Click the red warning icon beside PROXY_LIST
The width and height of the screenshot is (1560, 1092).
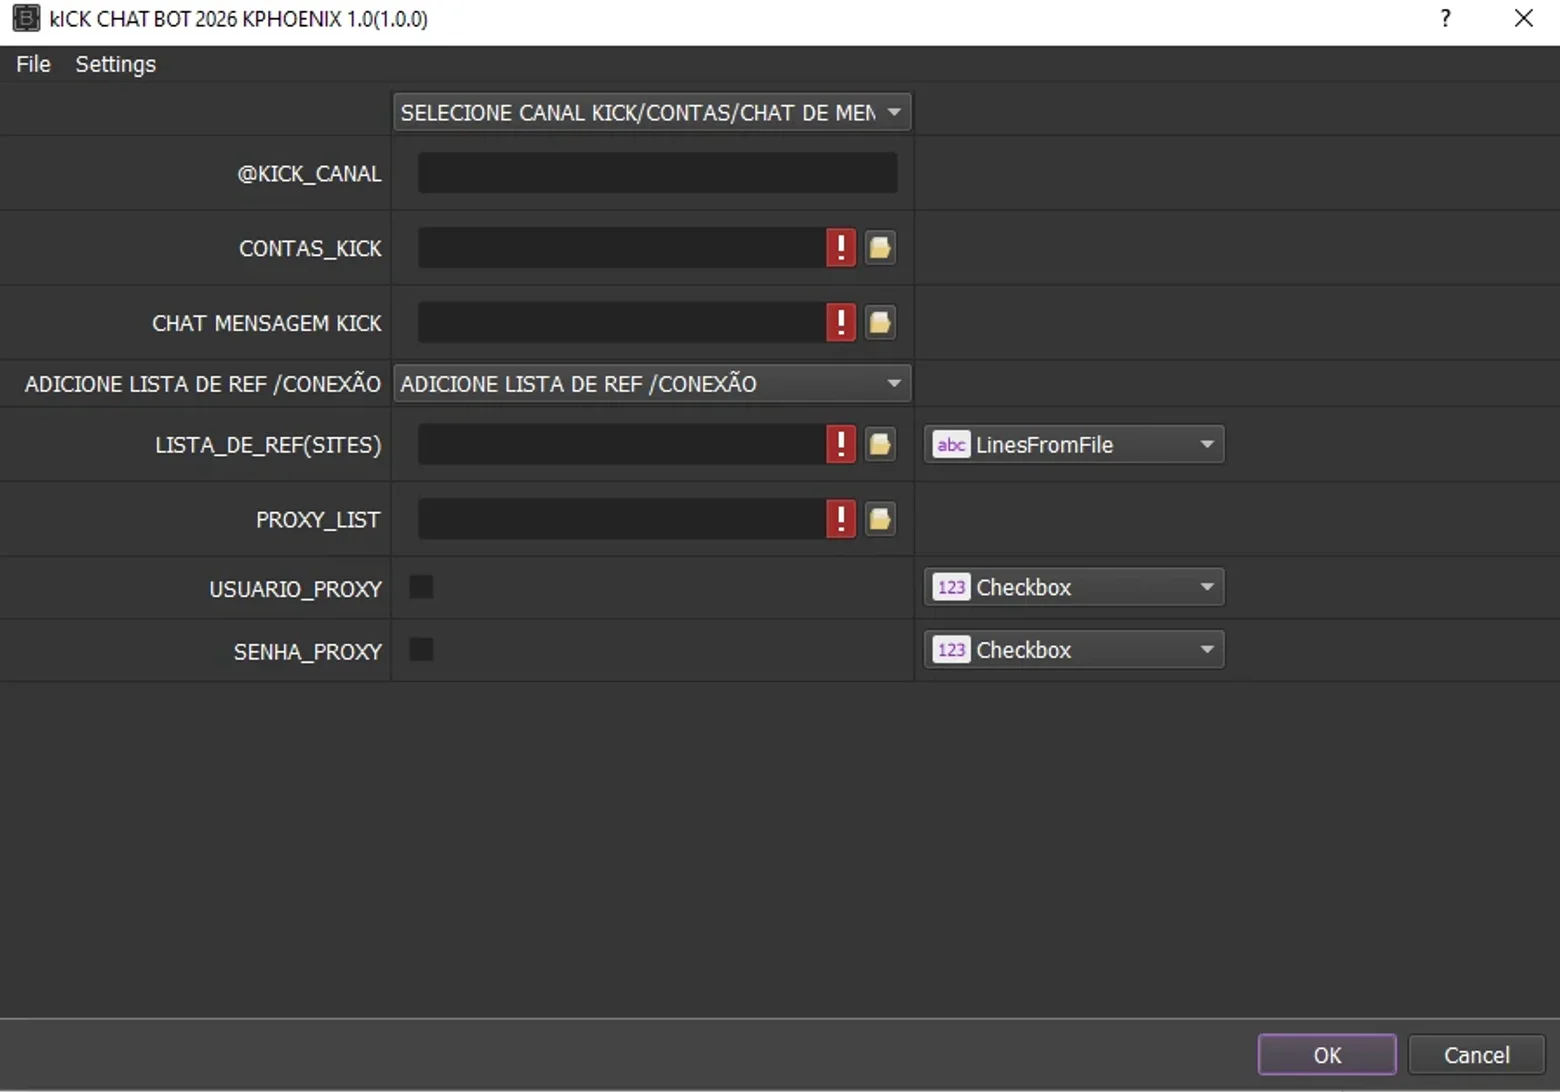(x=841, y=519)
